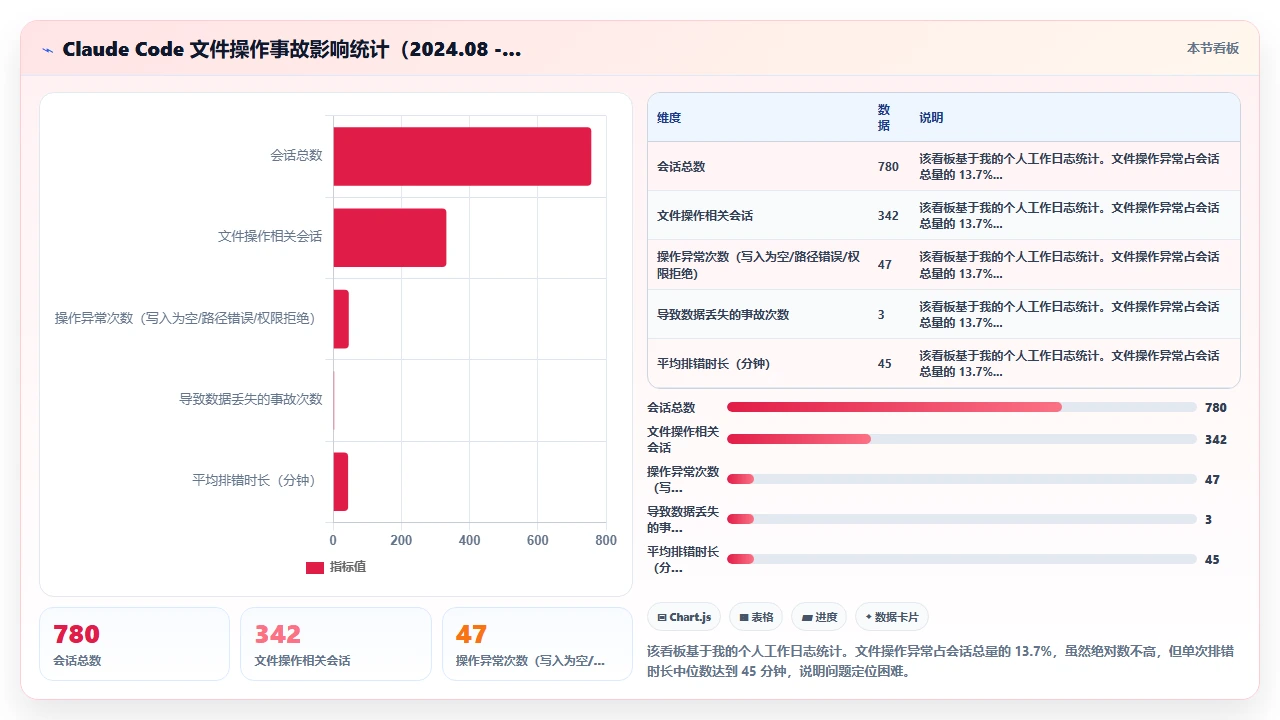Click x-axis tick label 400
Viewport: 1280px width, 720px height.
pyautogui.click(x=469, y=540)
